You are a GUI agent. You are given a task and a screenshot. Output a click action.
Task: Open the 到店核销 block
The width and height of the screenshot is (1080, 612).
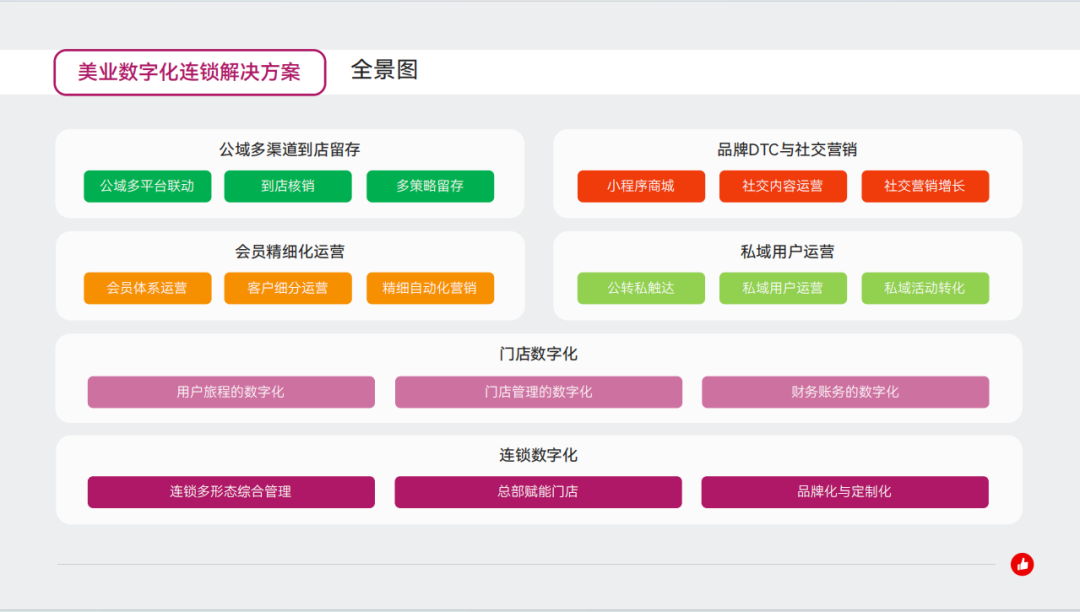288,186
